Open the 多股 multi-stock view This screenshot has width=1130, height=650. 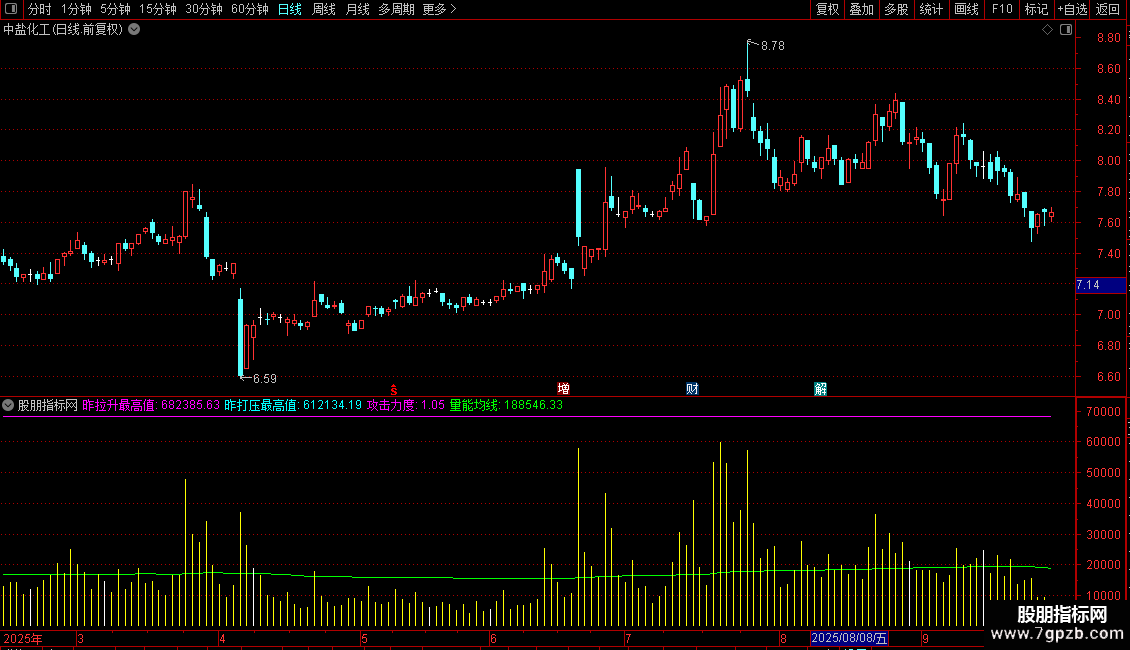coord(896,9)
